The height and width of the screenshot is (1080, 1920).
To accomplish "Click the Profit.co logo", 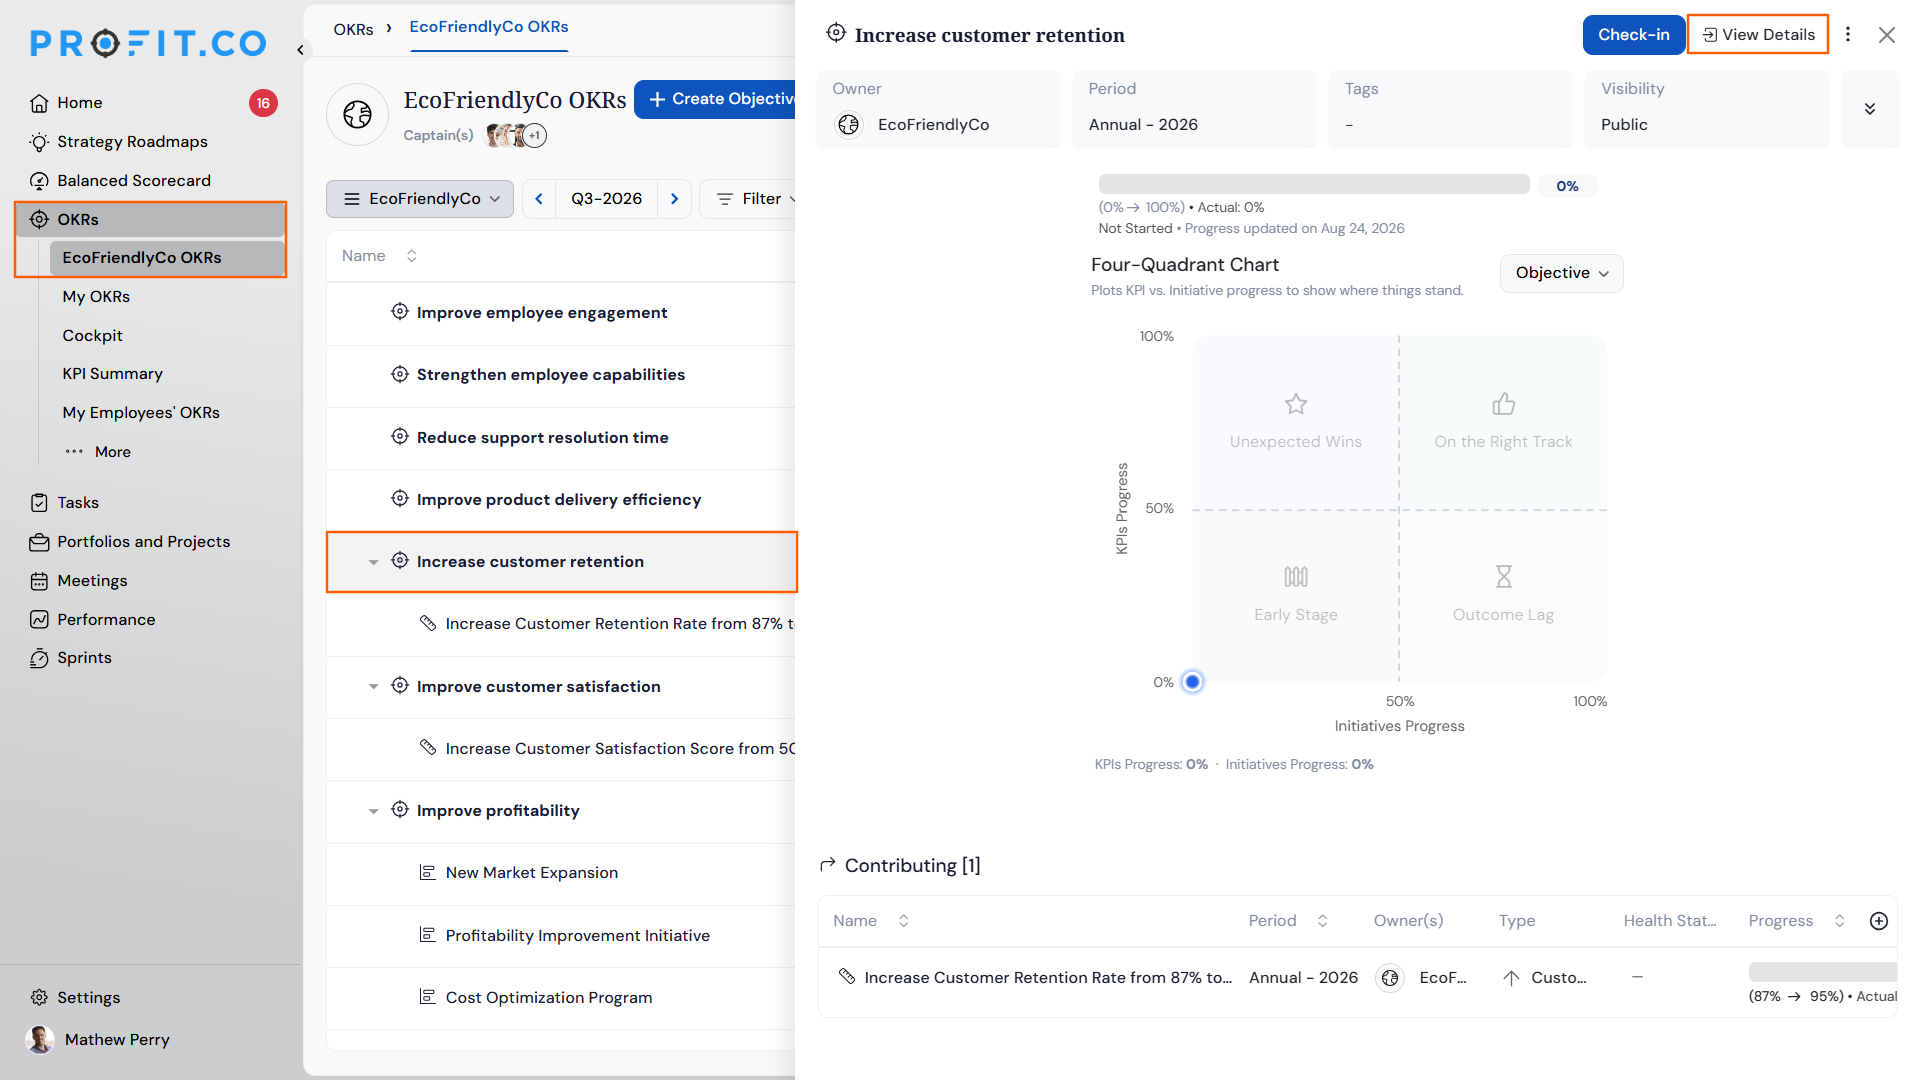I will [148, 43].
